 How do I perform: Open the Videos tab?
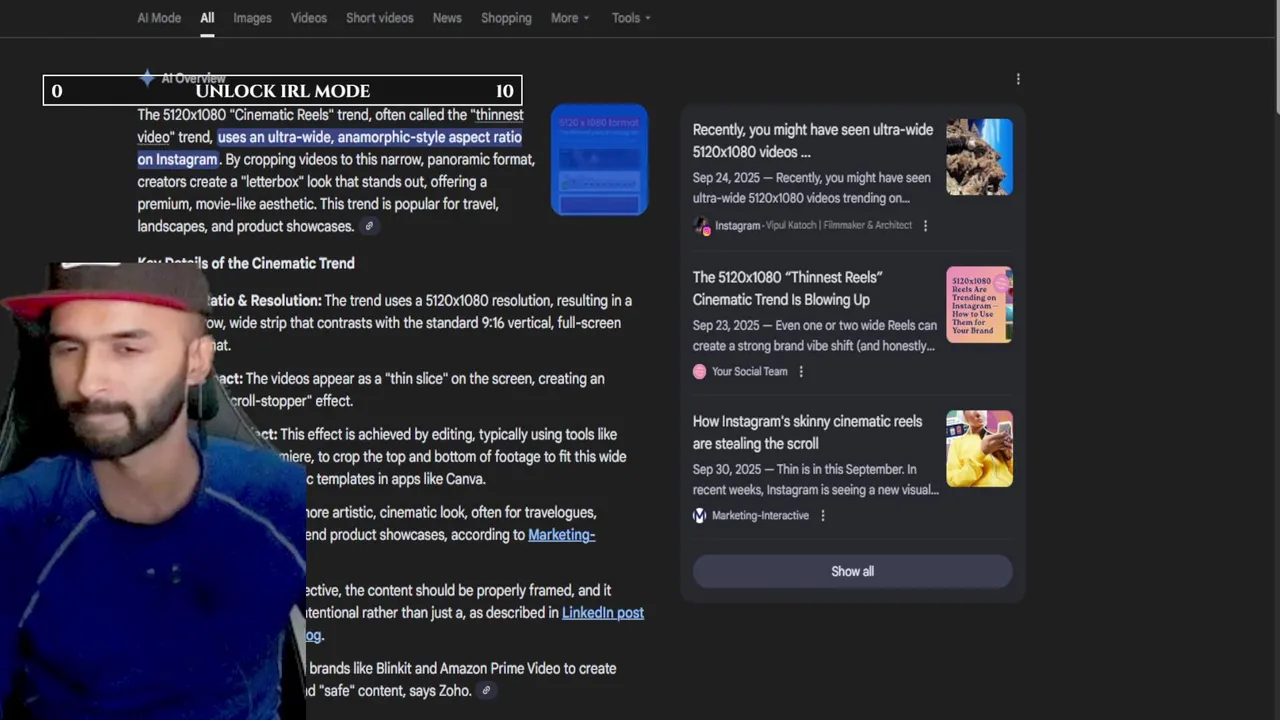click(x=309, y=18)
